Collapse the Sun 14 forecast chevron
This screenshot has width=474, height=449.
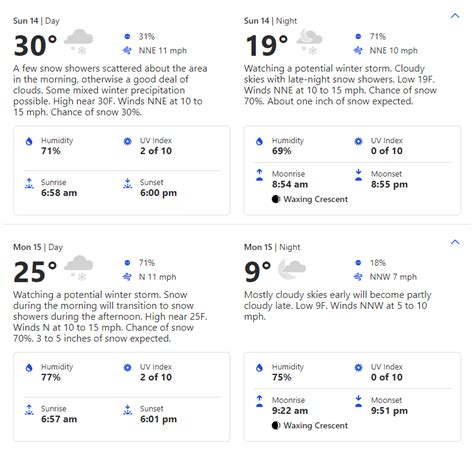pos(455,16)
